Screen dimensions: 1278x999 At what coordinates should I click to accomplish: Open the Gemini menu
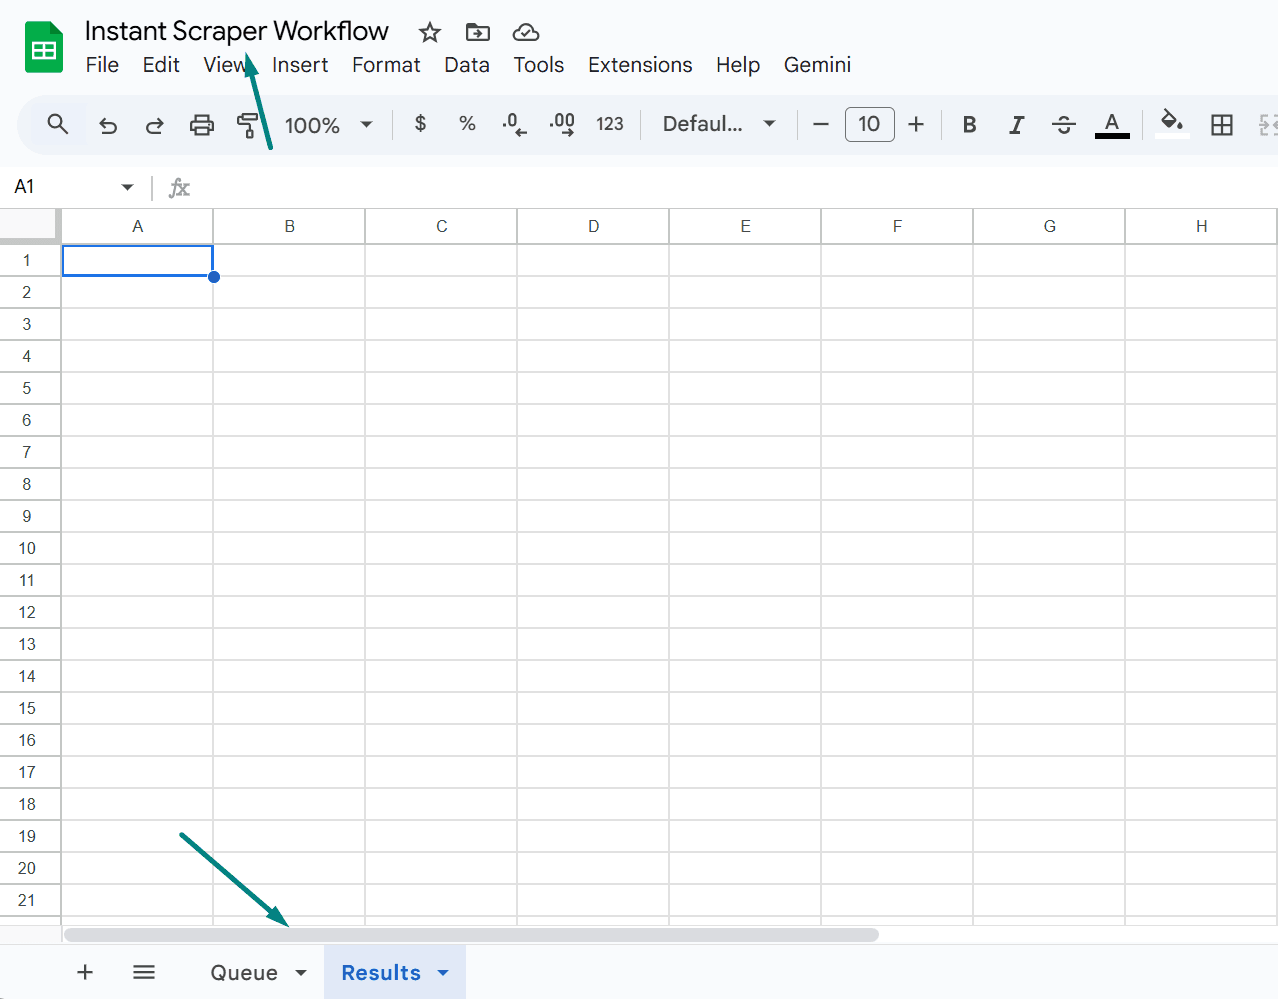coord(817,65)
